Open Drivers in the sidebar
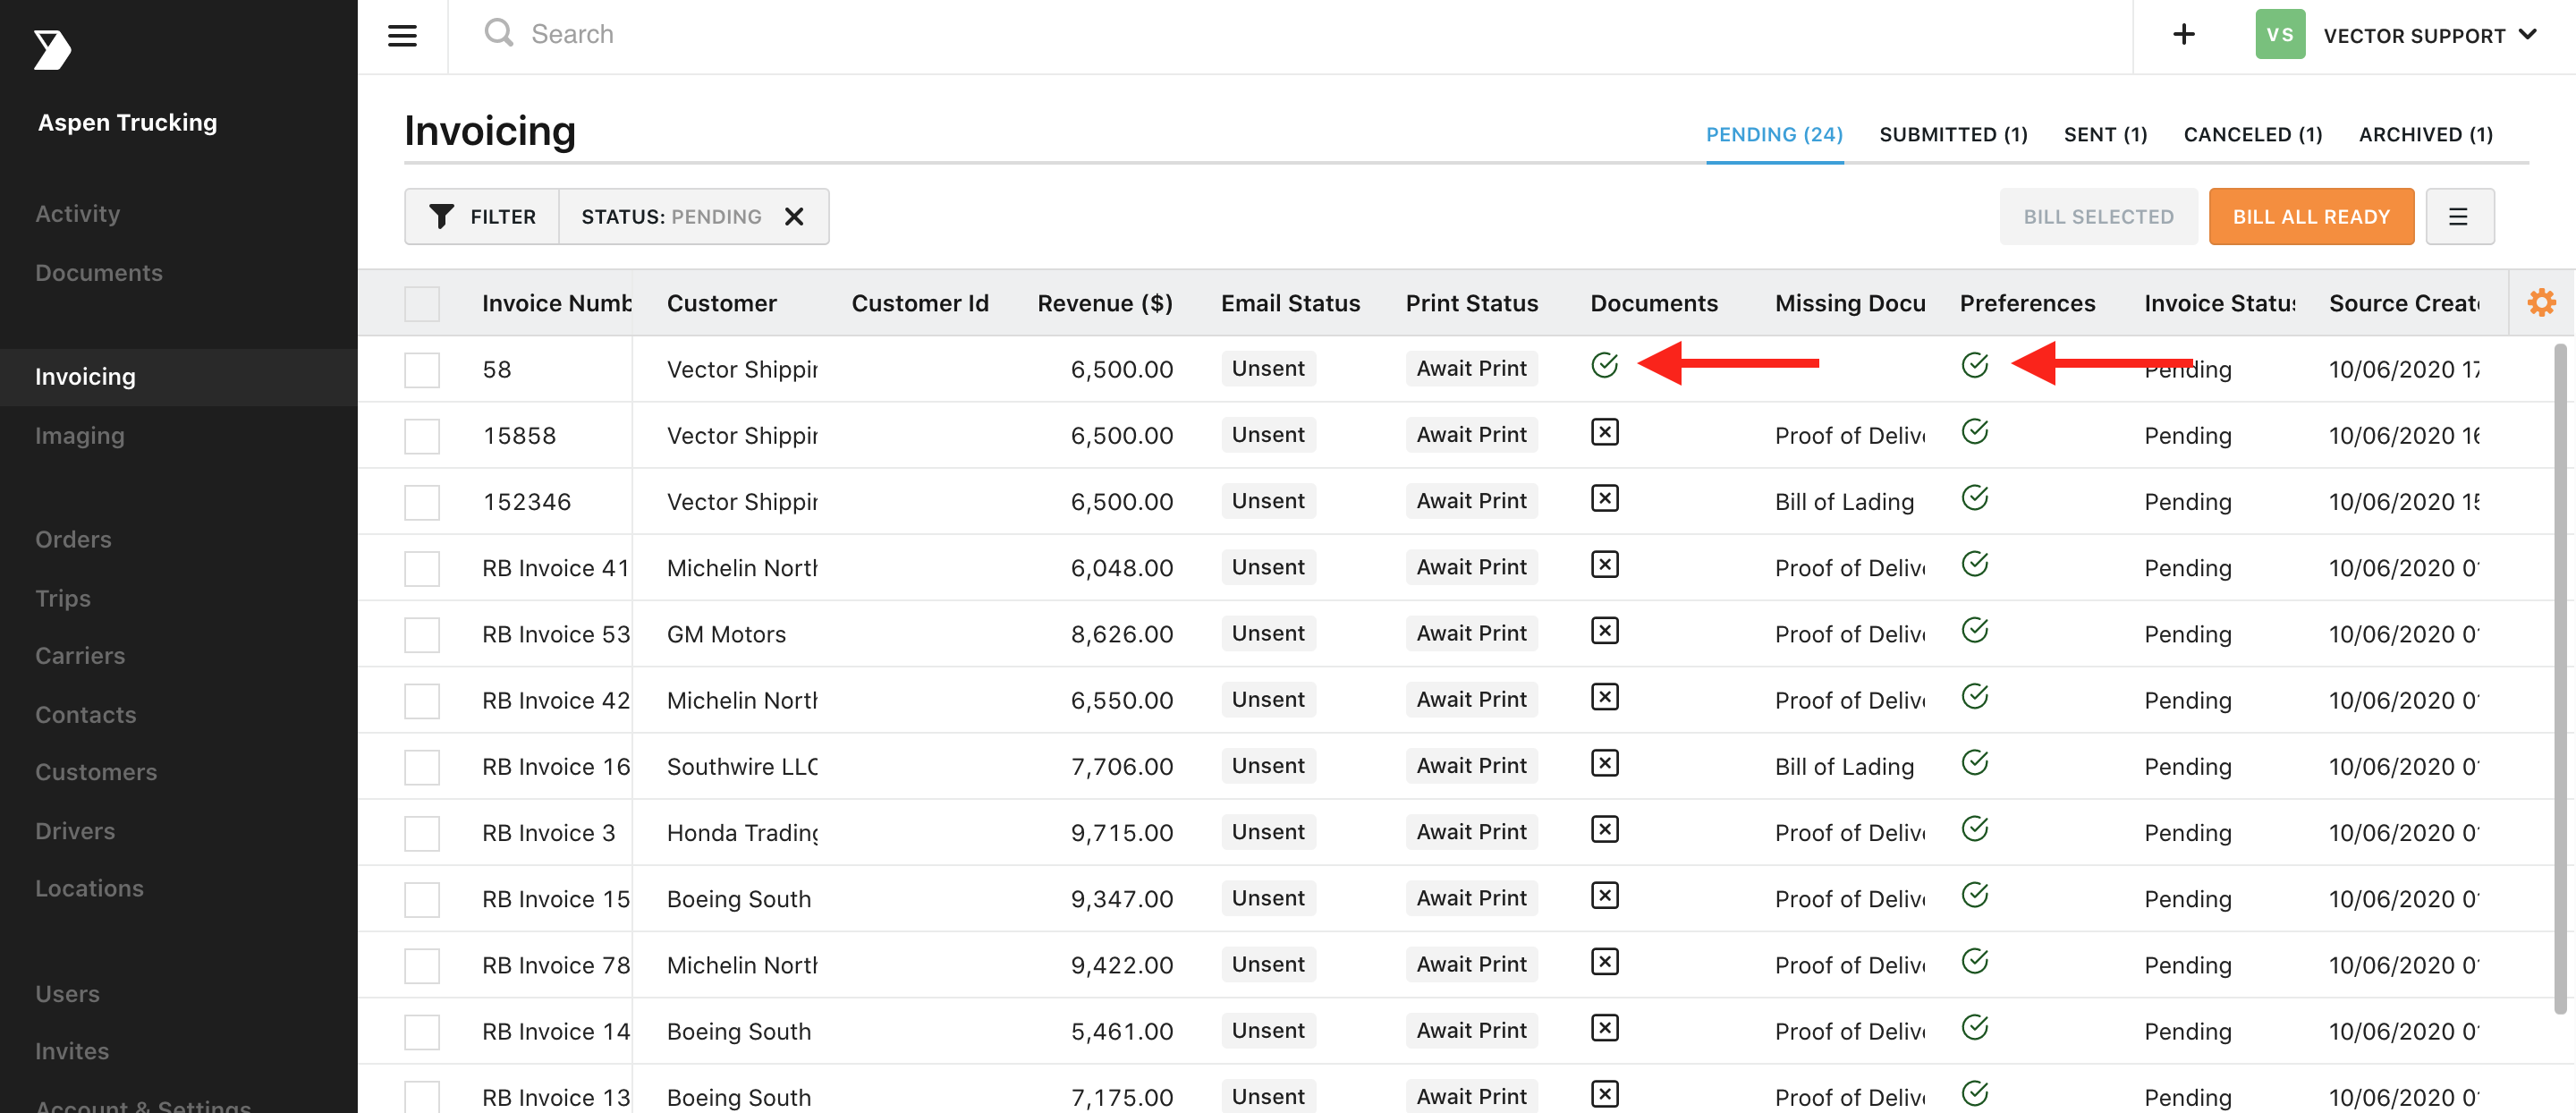 75,831
